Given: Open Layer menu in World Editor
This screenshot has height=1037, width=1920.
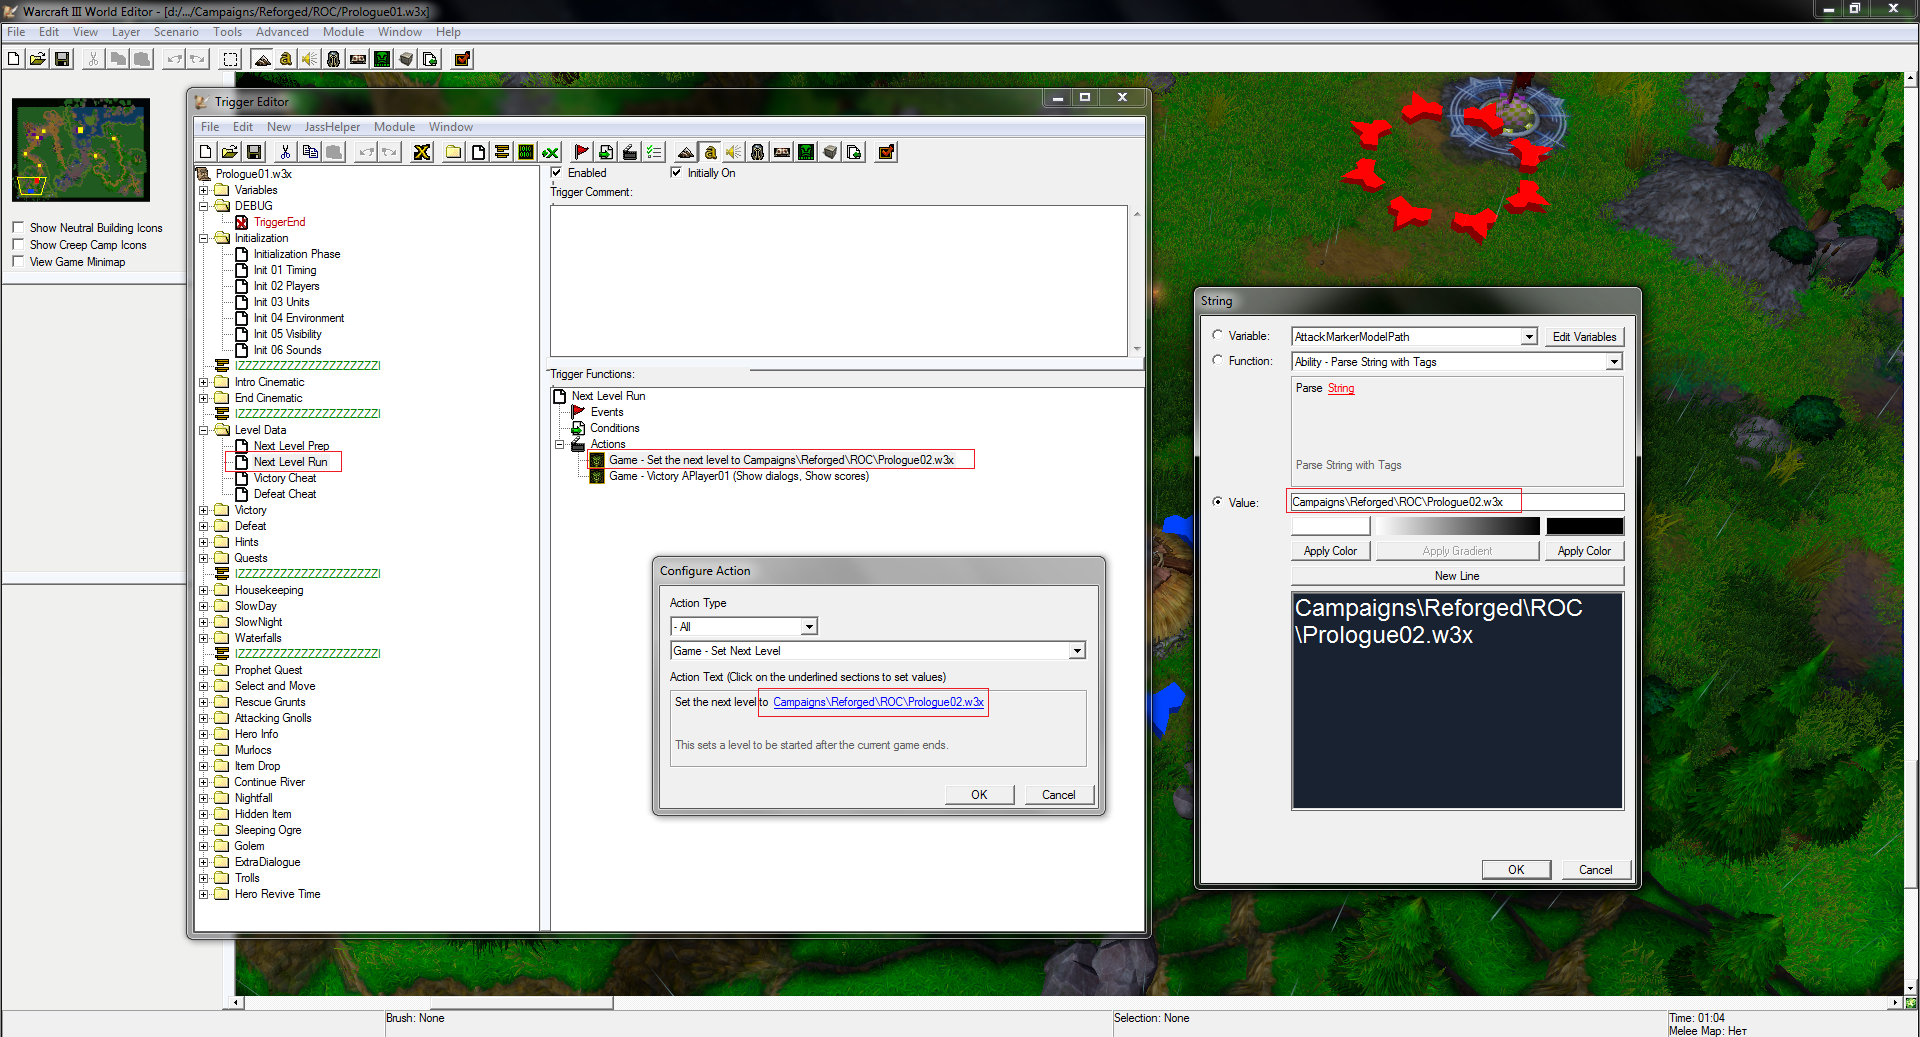Looking at the screenshot, I should tap(126, 32).
